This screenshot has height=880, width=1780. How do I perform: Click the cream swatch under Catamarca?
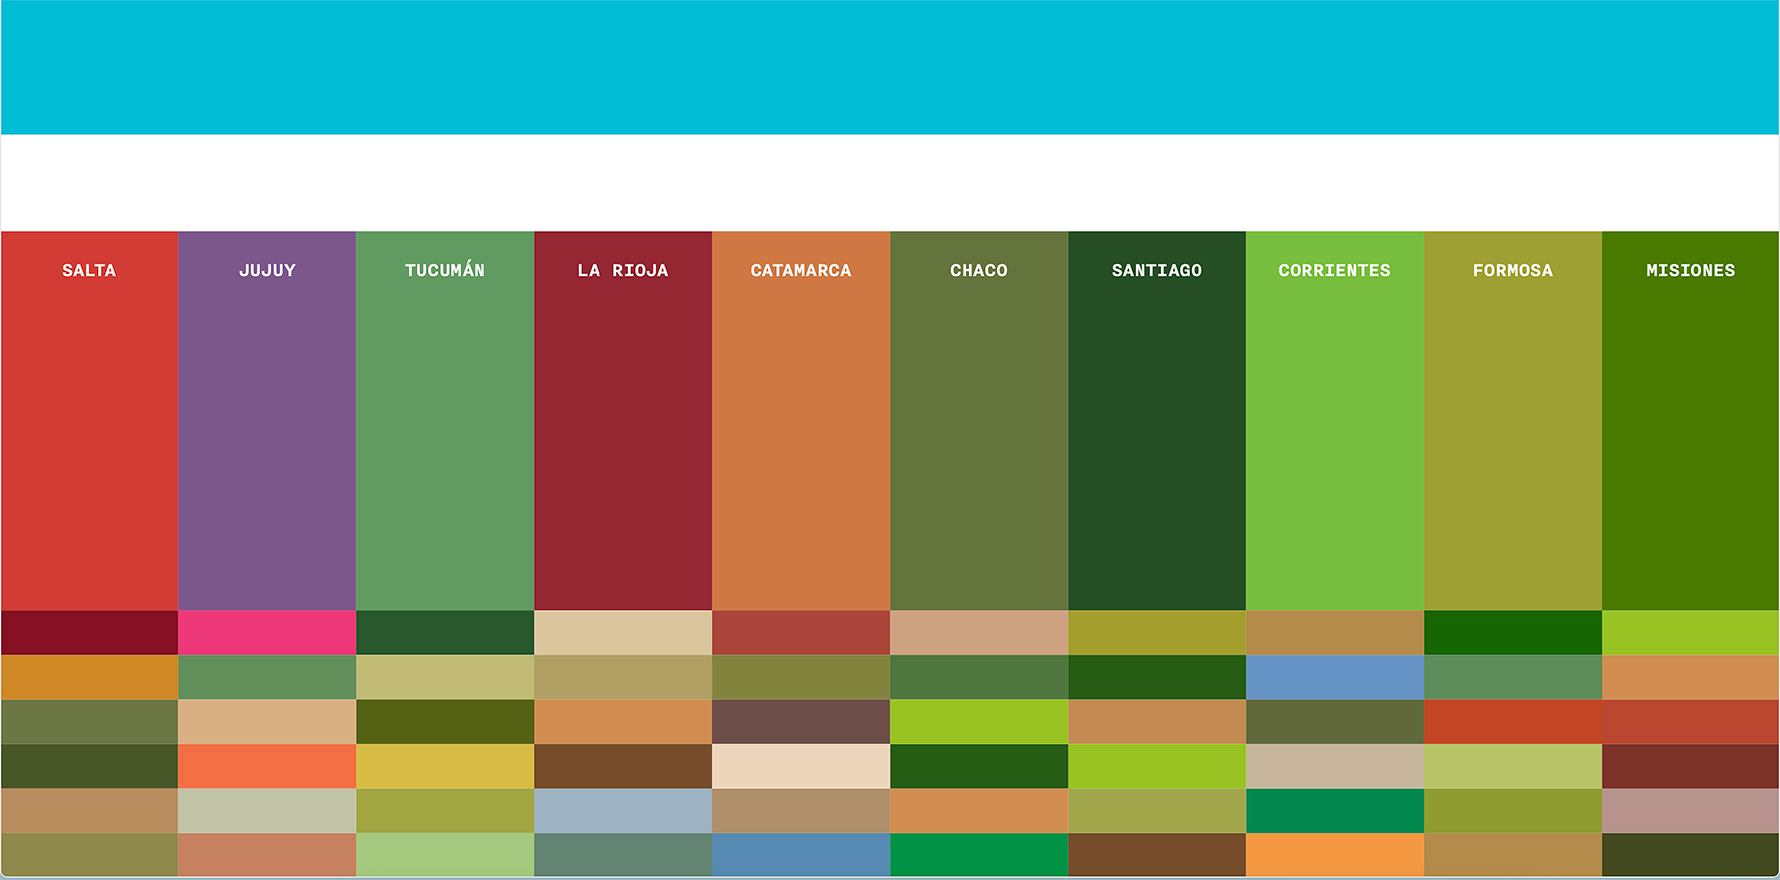click(801, 766)
